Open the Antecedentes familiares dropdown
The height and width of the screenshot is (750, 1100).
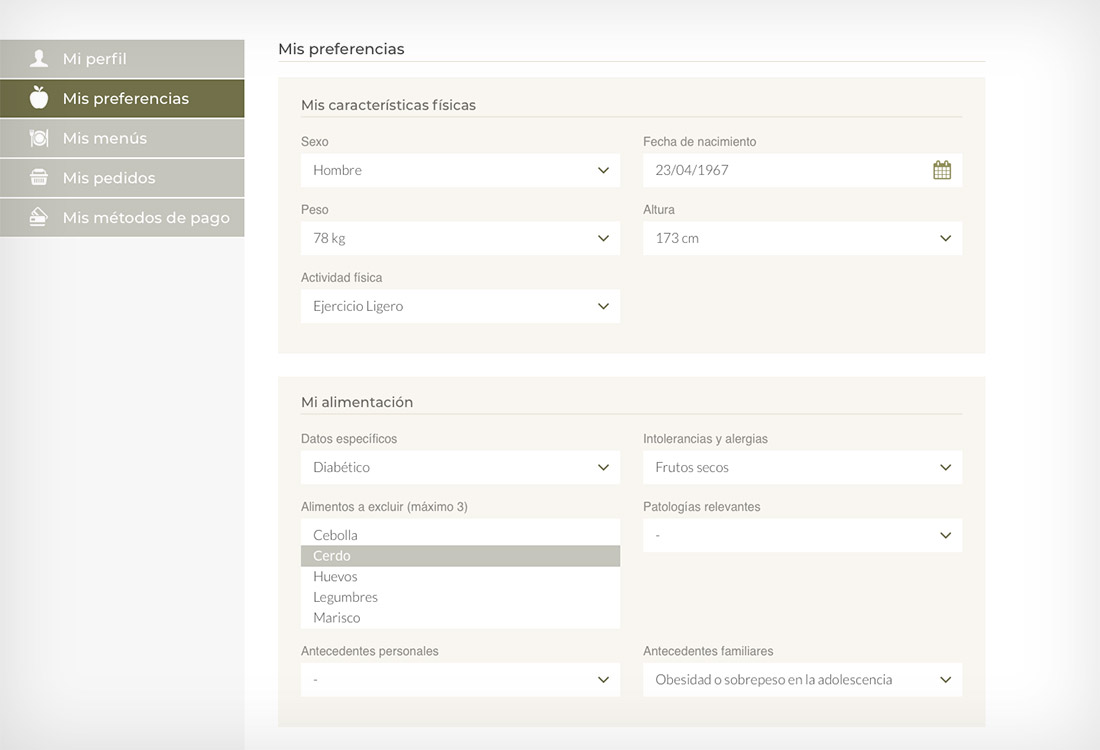(x=802, y=679)
